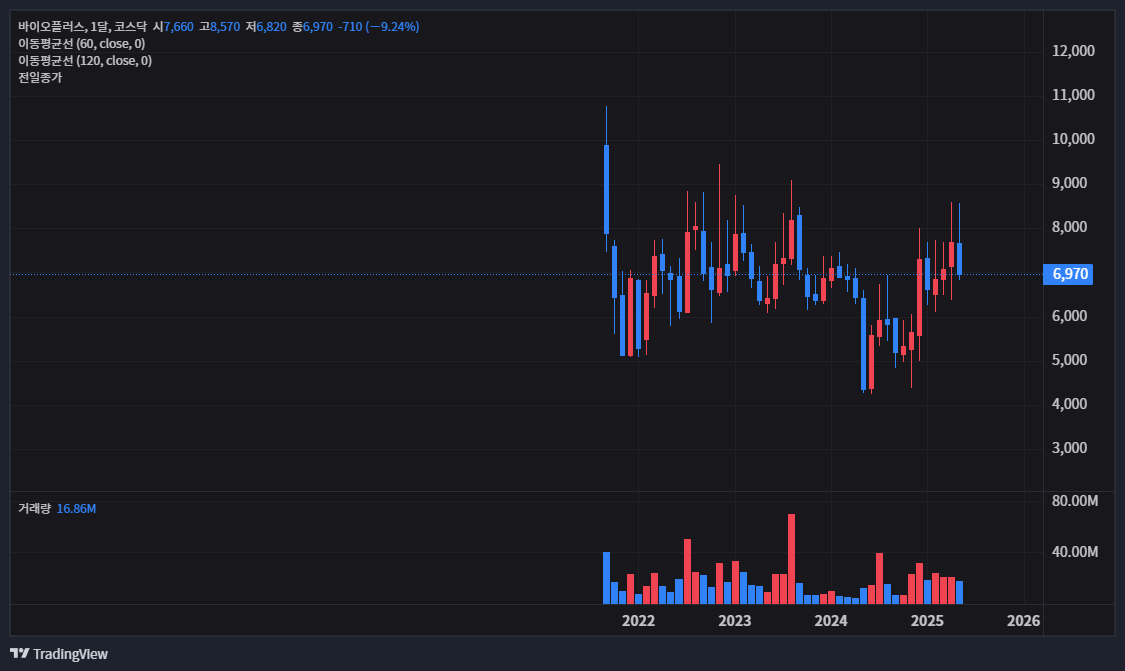Click the 9,000 price axis label
The height and width of the screenshot is (671, 1125).
tap(1069, 183)
